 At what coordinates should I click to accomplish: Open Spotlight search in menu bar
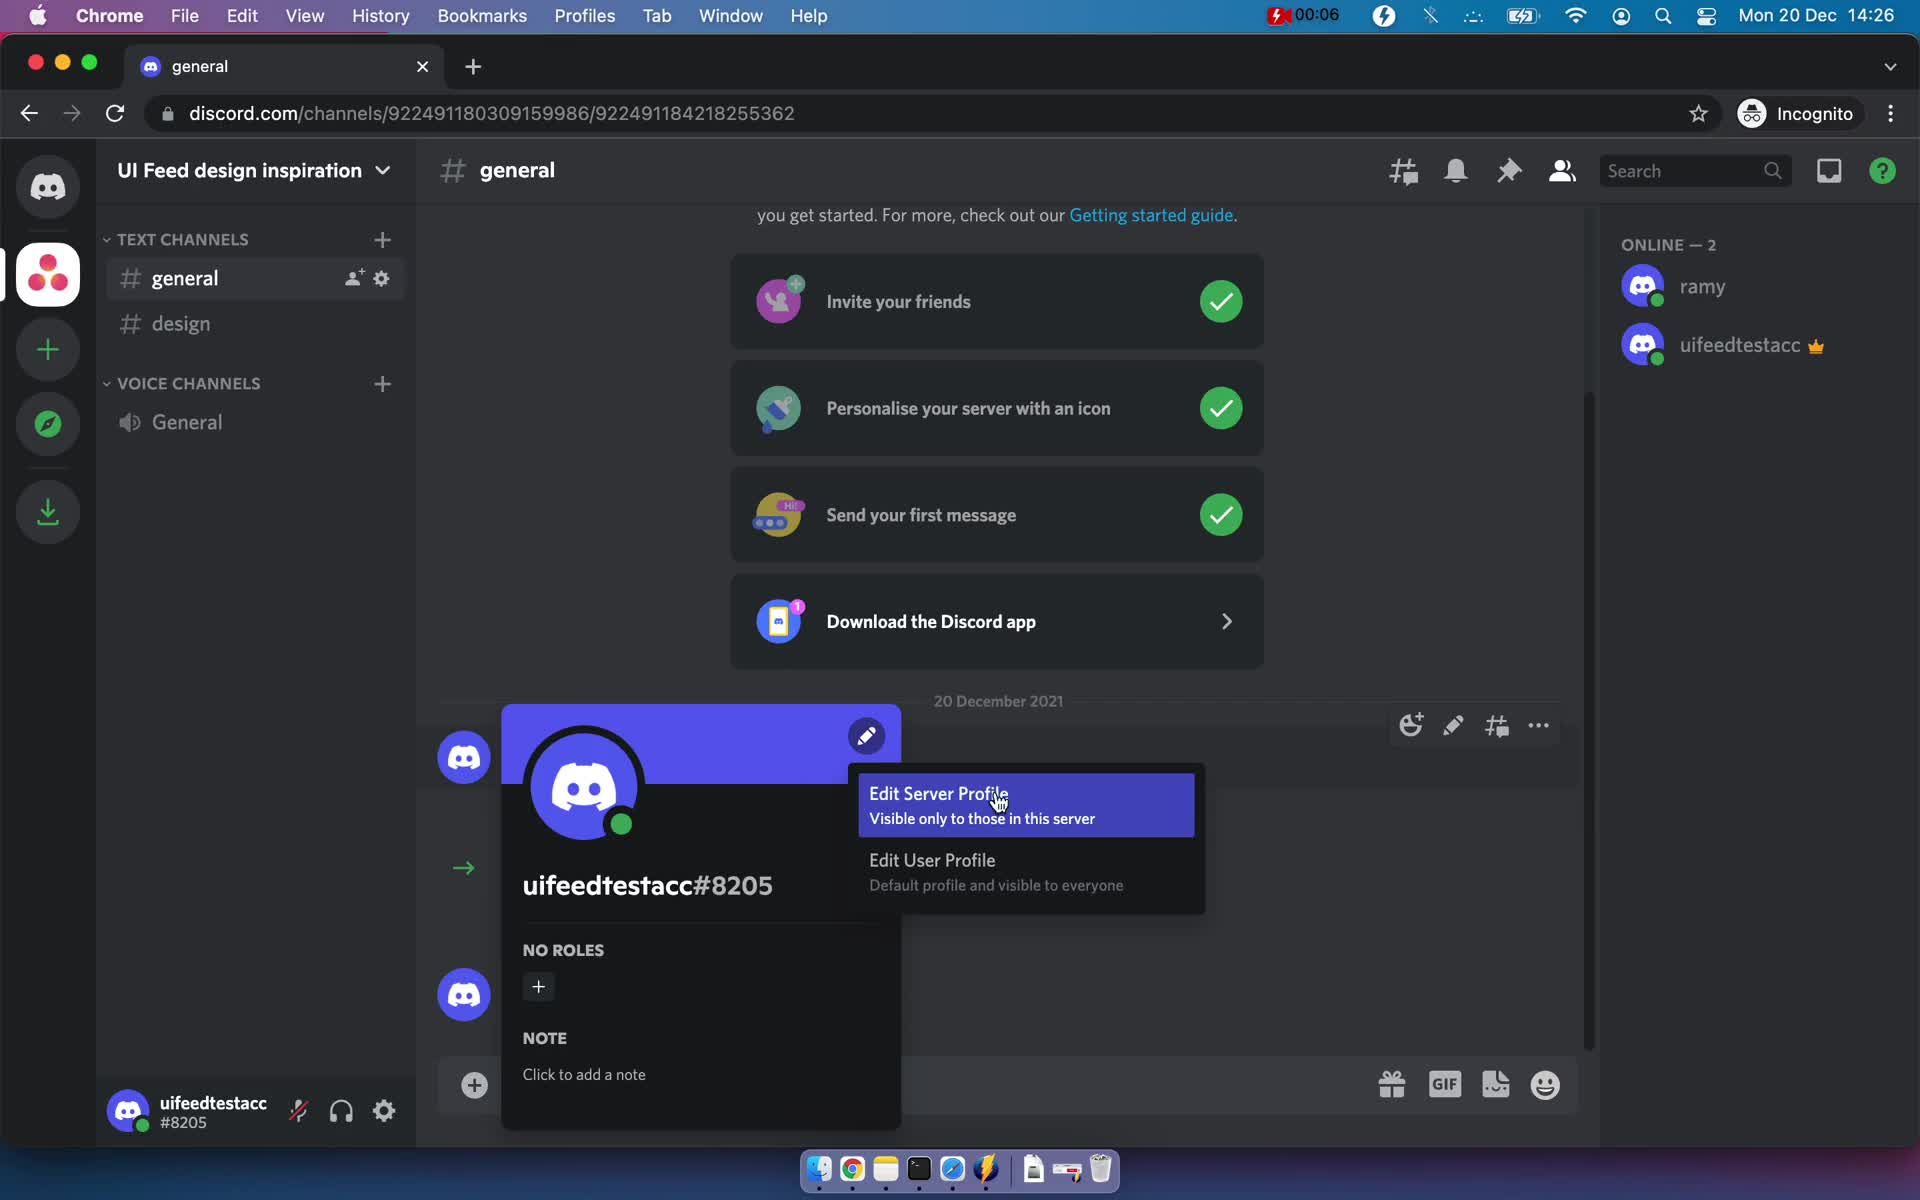tap(1663, 16)
